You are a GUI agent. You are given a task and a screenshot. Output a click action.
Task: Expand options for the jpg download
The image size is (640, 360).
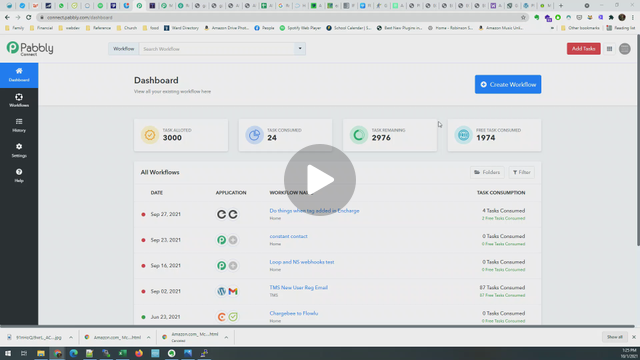pyautogui.click(x=71, y=338)
